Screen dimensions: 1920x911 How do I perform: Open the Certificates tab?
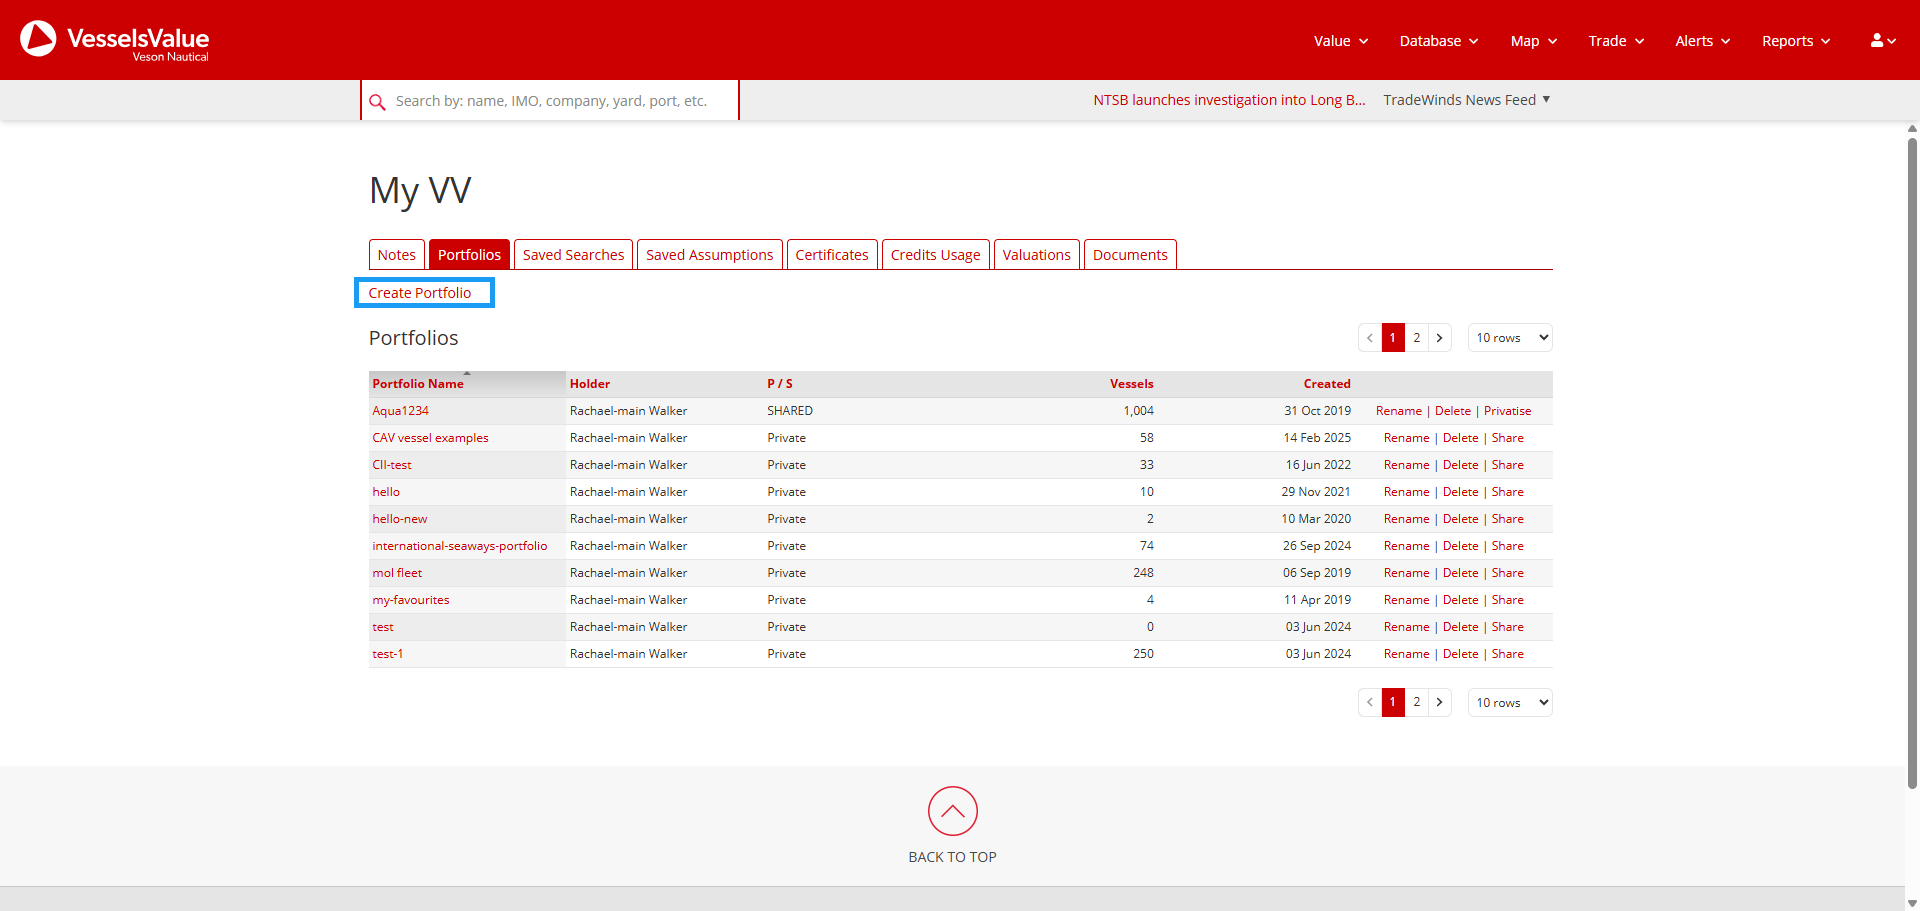coord(831,255)
